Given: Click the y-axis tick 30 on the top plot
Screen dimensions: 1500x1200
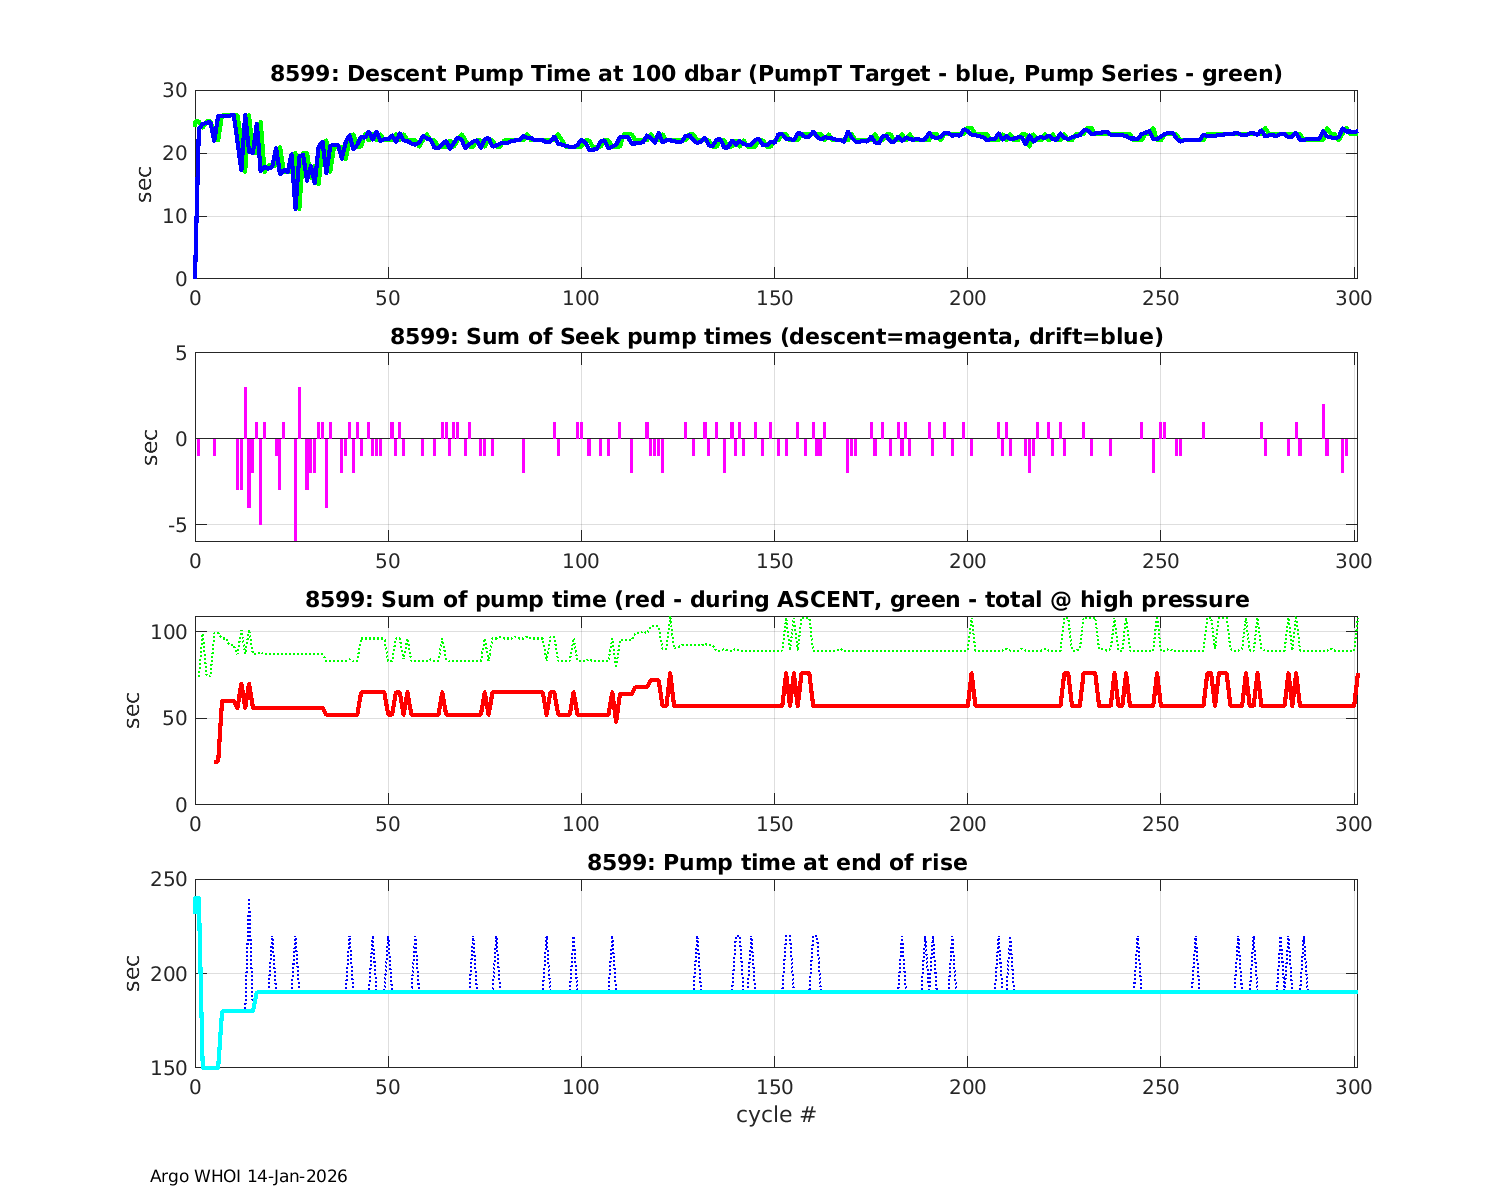Looking at the screenshot, I should [175, 90].
